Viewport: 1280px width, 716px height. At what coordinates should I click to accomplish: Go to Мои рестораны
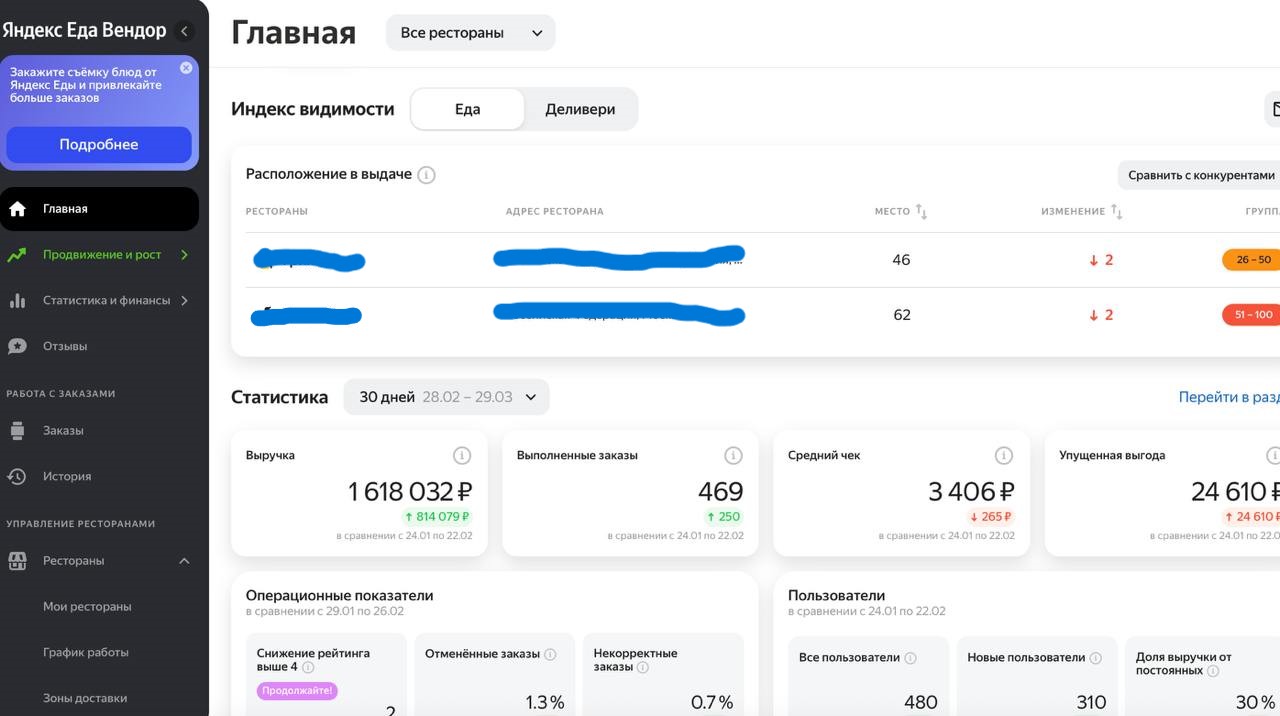tap(87, 607)
